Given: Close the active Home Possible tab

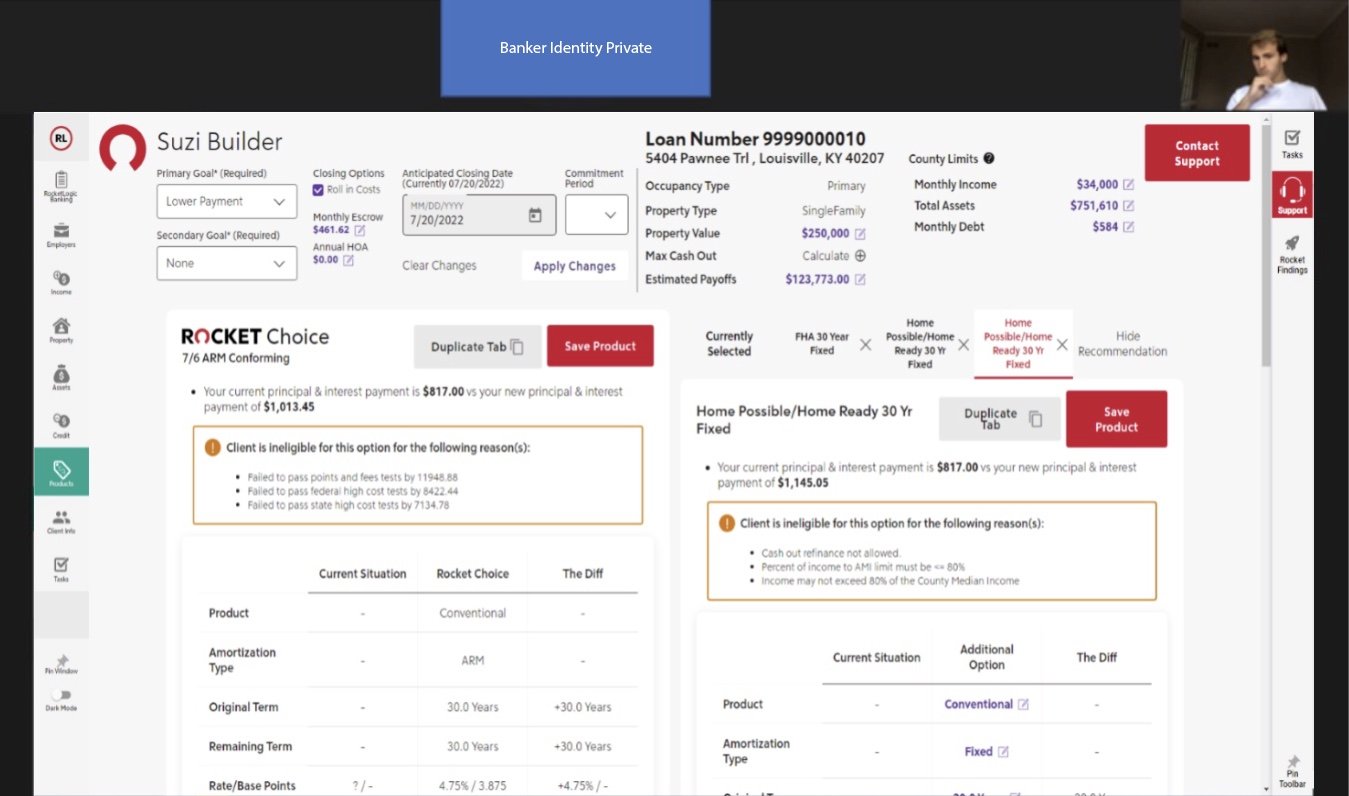Looking at the screenshot, I should (1062, 344).
